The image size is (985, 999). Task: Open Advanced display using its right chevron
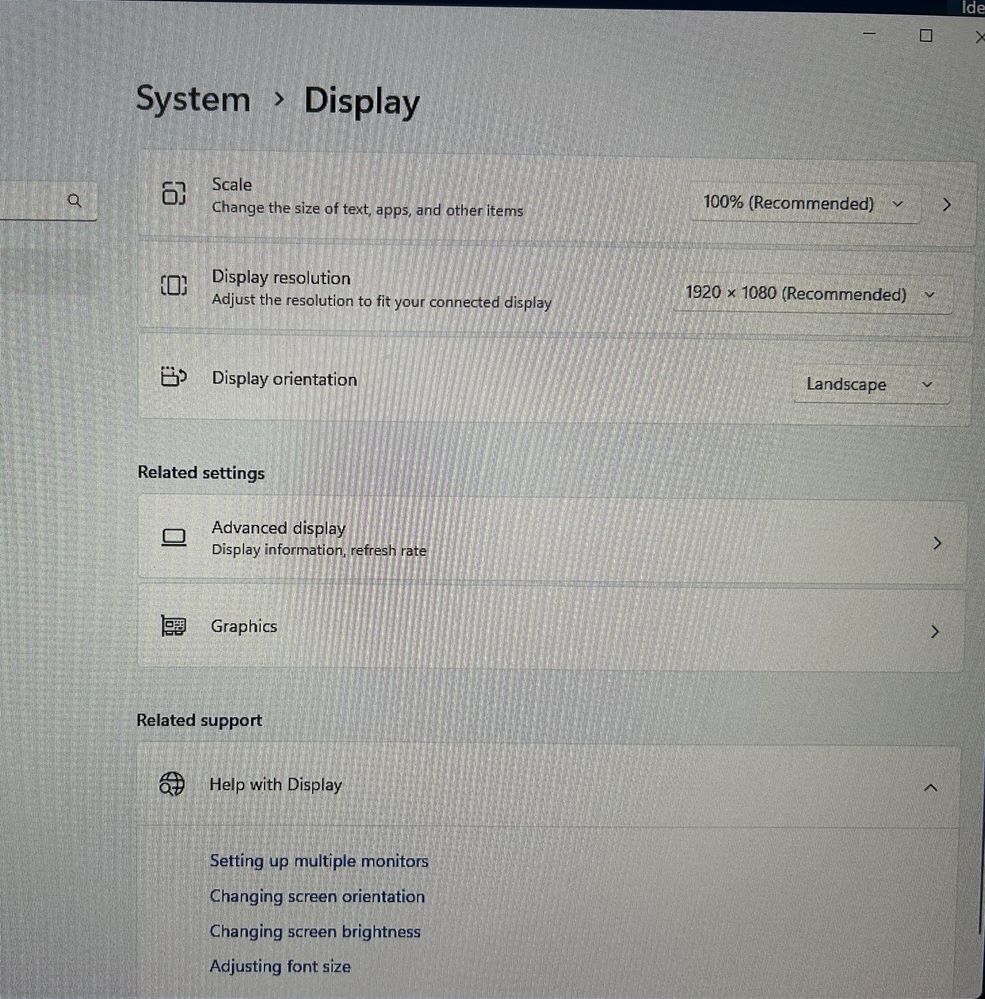tap(936, 543)
